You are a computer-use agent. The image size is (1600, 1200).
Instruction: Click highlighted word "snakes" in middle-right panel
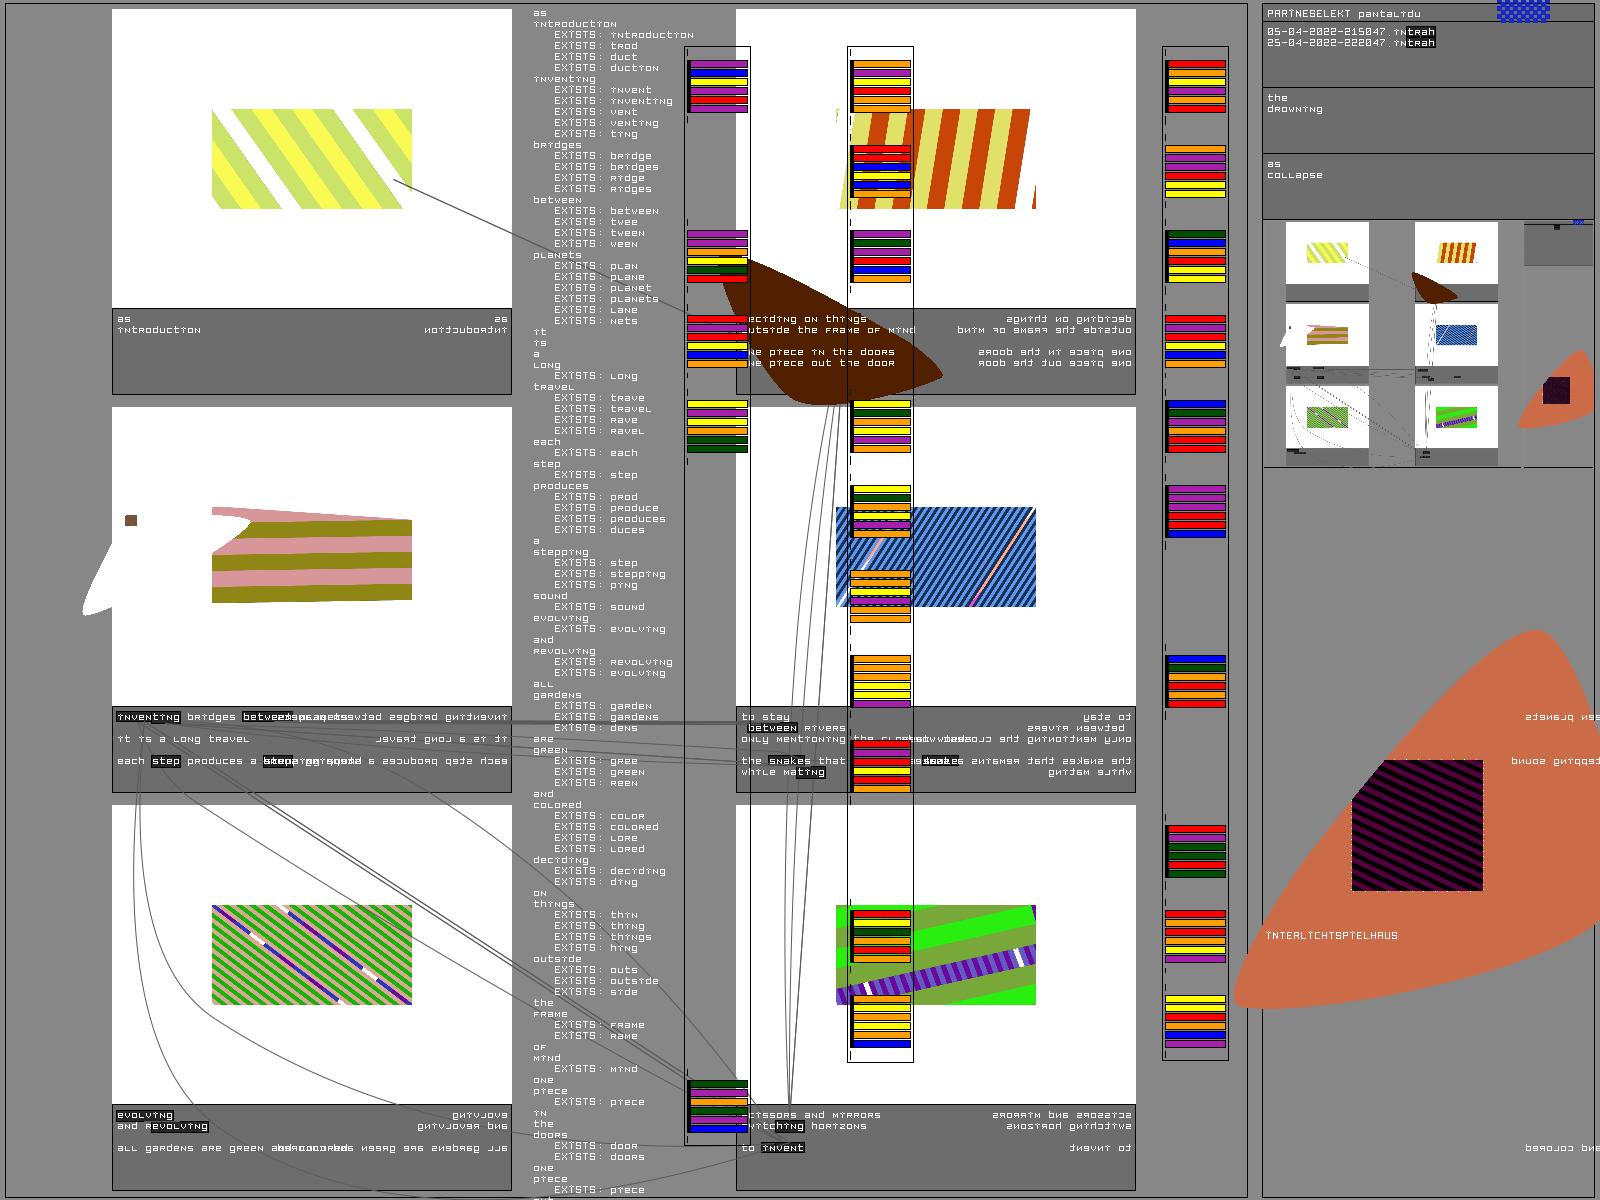coord(789,761)
